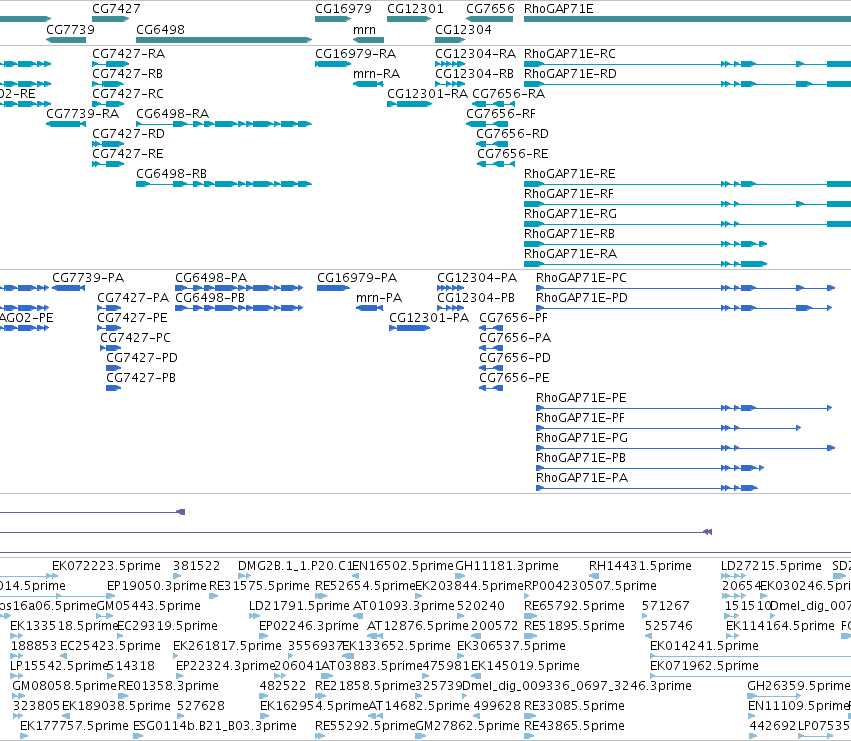
Task: Click transcript CG7427-RE
Action: (x=128, y=154)
